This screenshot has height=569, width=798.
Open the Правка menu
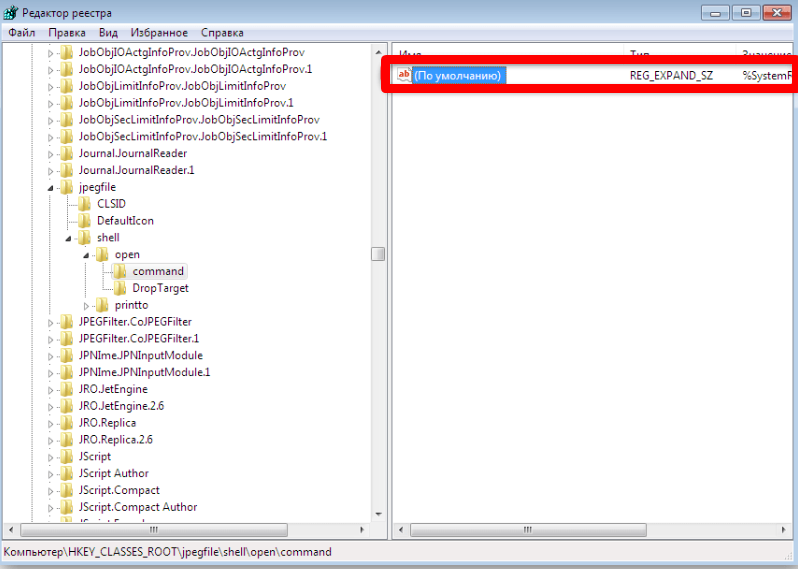pyautogui.click(x=67, y=33)
